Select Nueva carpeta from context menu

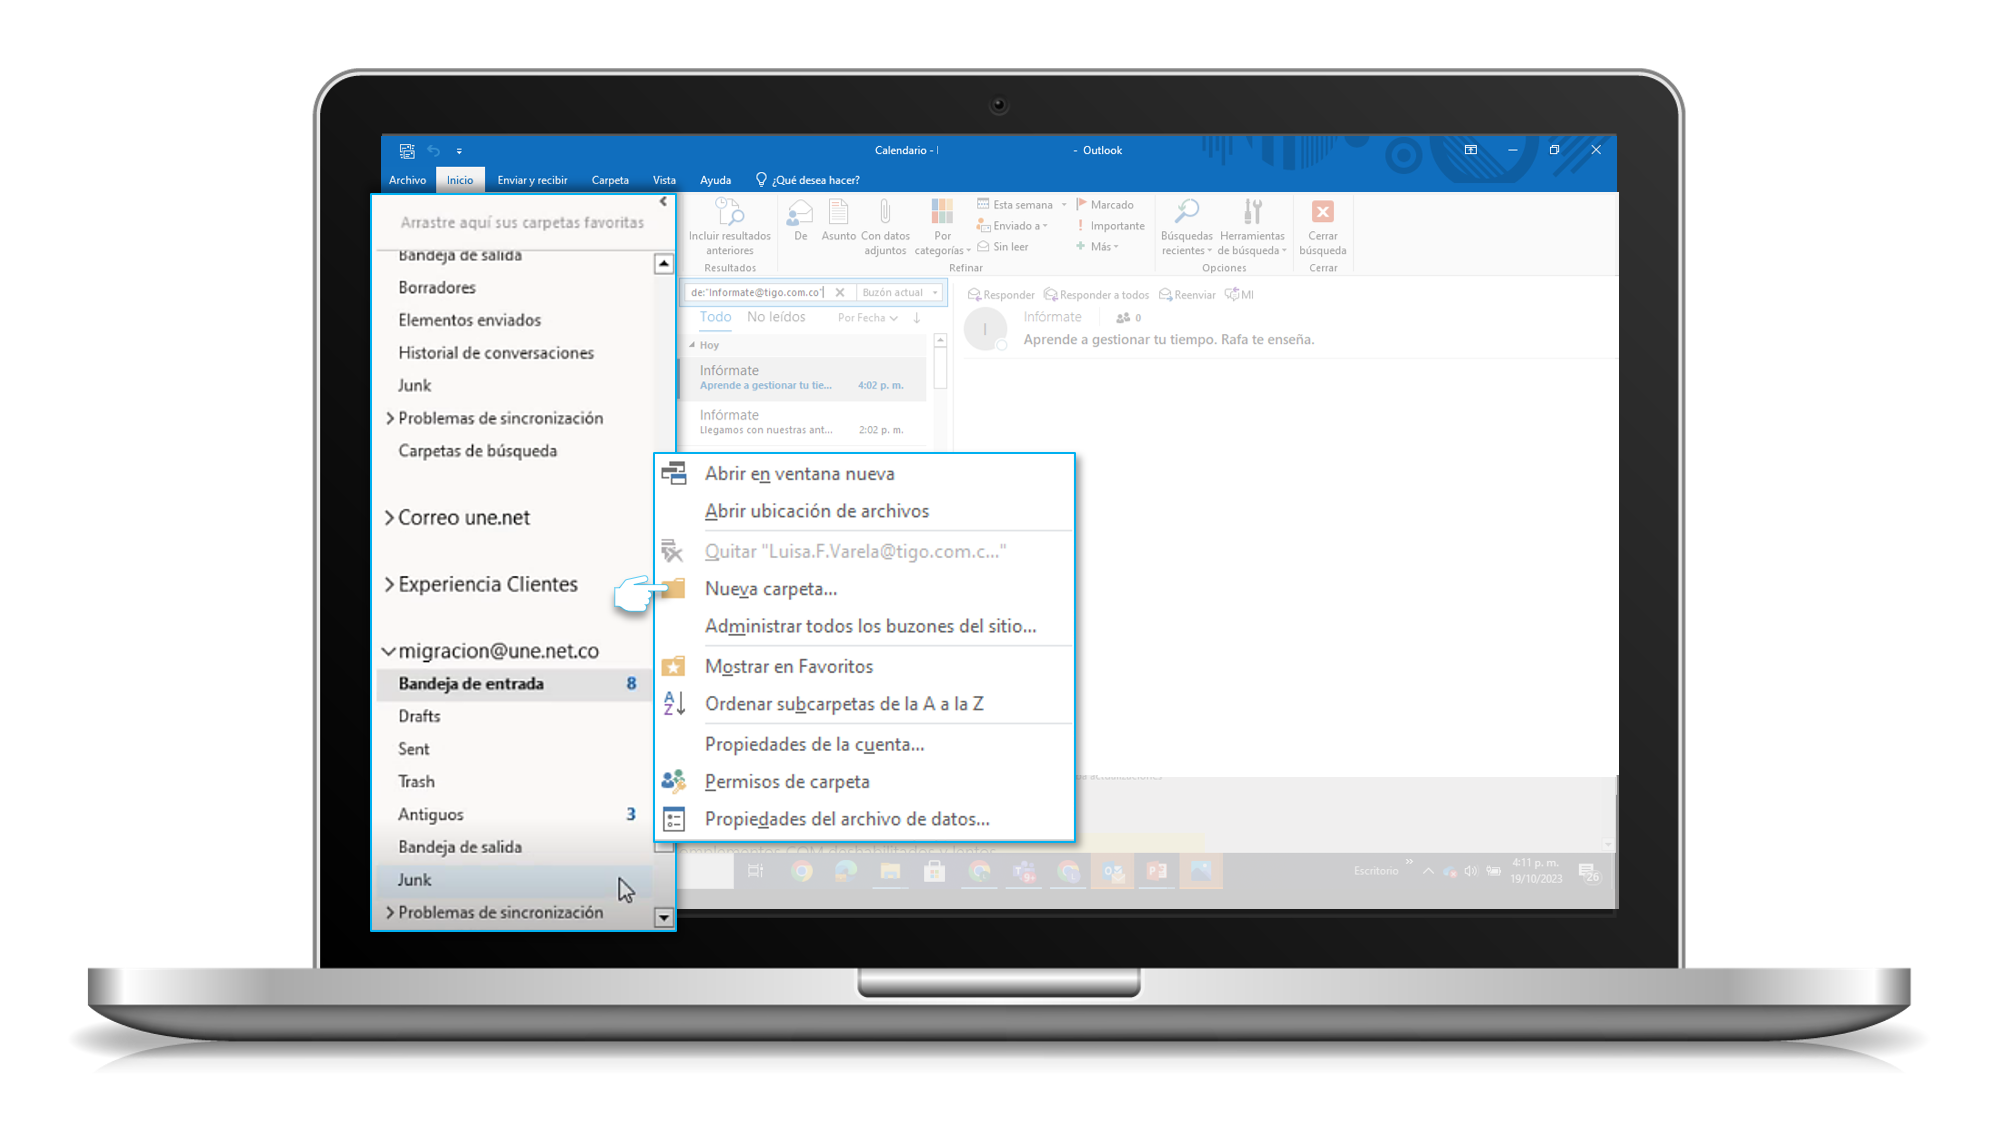click(865, 589)
